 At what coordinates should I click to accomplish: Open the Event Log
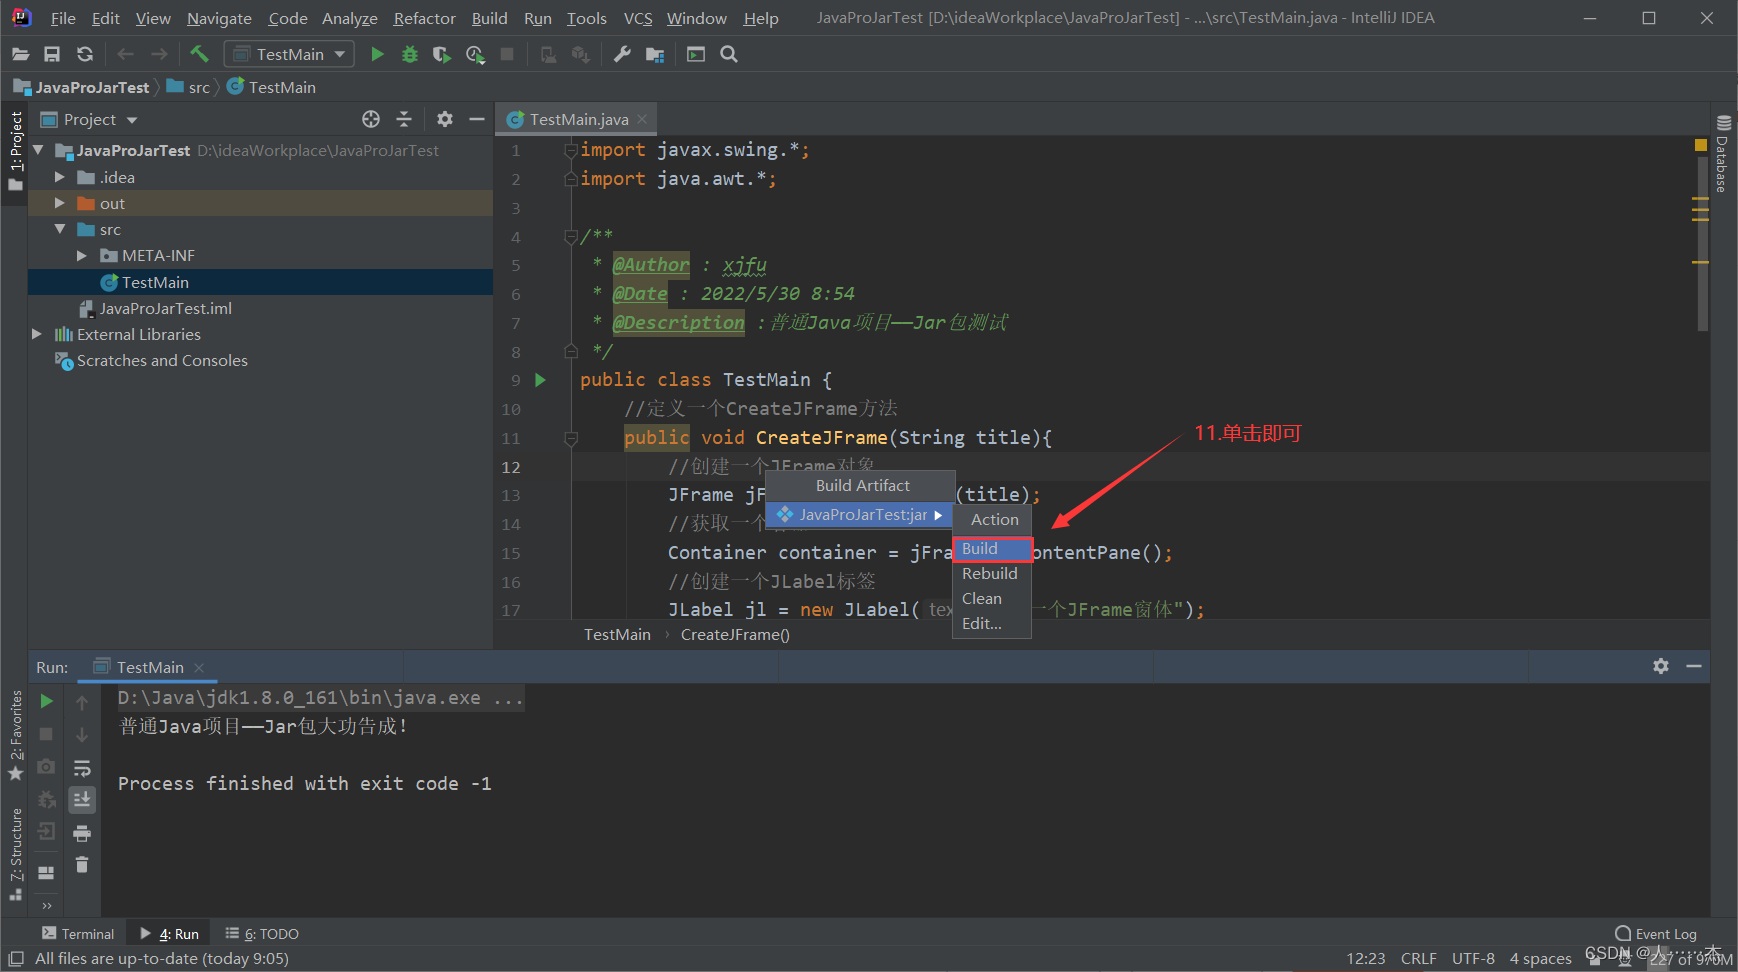point(1656,934)
